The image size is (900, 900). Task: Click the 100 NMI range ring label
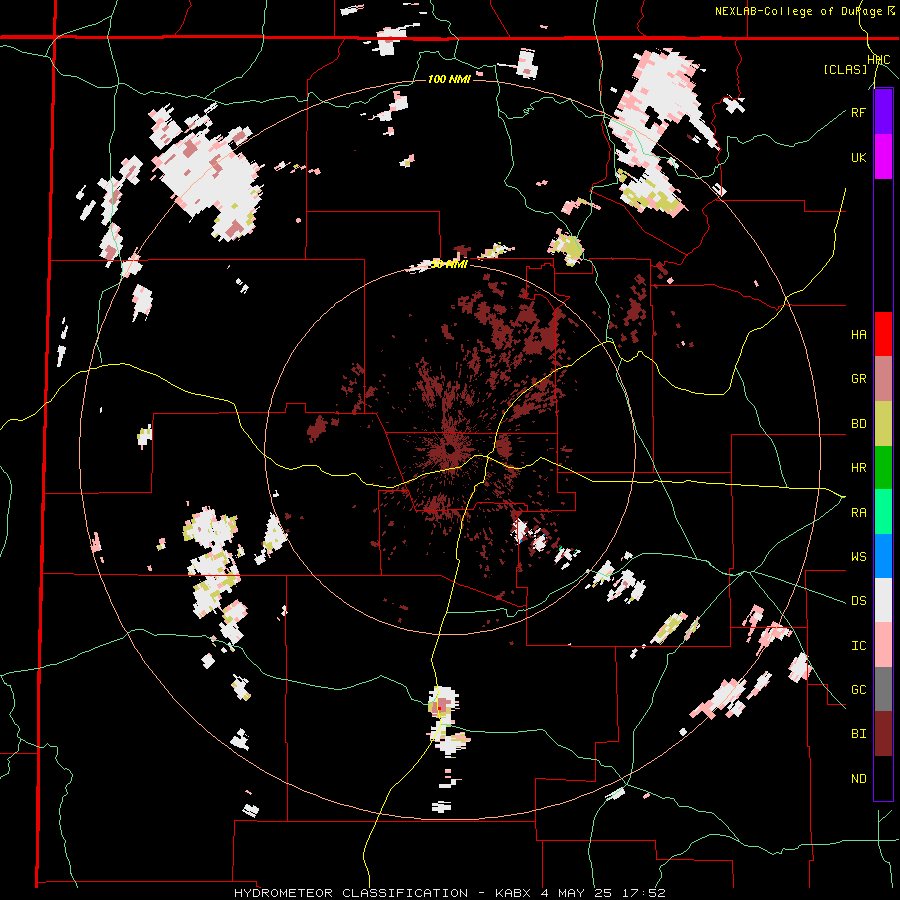coord(449,79)
